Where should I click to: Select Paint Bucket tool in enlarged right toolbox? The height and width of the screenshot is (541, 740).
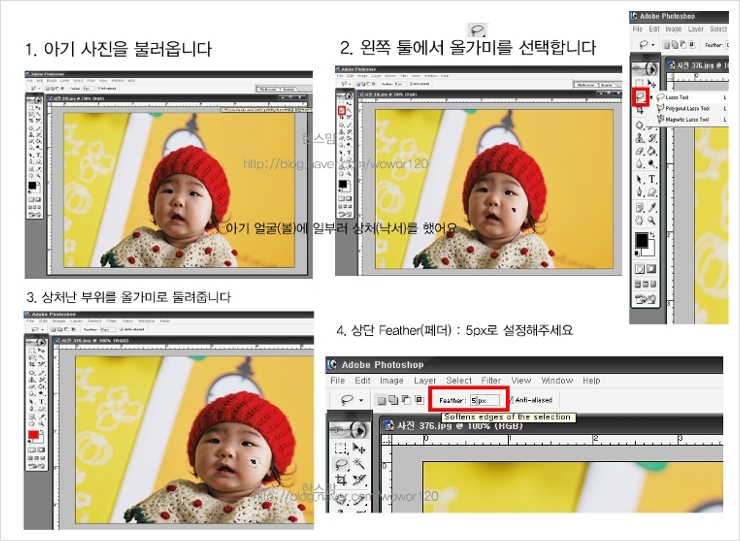coord(653,152)
